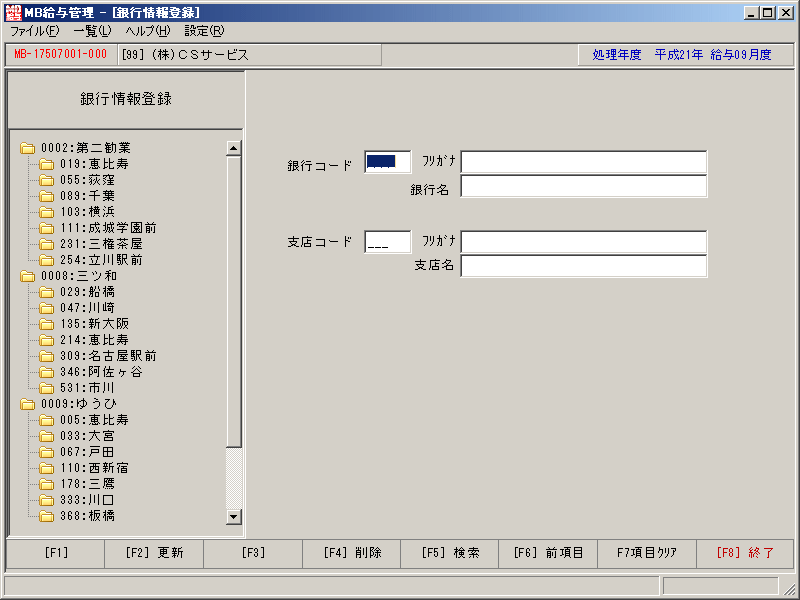Image resolution: width=800 pixels, height=600 pixels.
Task: Click the 支店名 text field
Action: click(584, 266)
